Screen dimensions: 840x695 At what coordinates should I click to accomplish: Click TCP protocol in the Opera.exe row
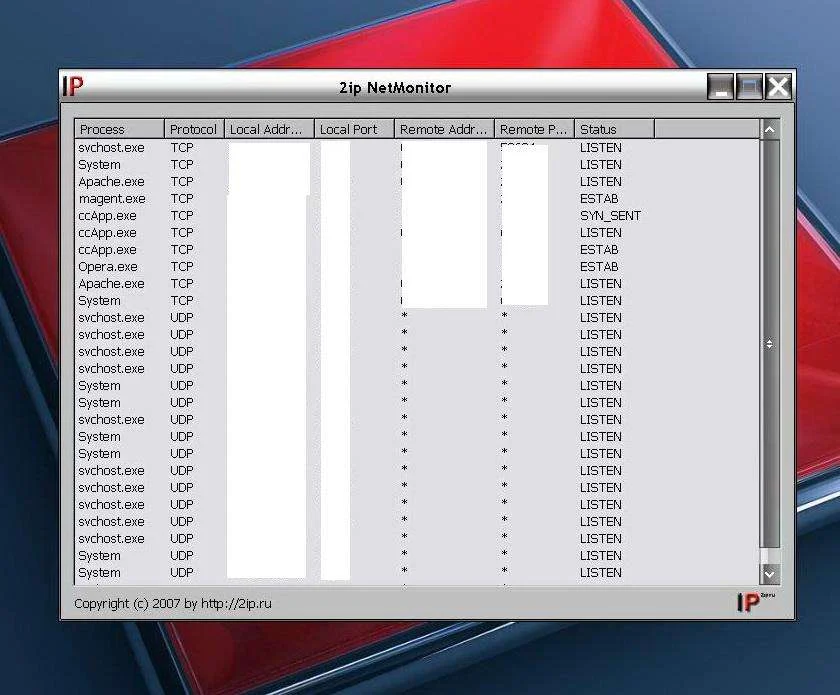click(182, 267)
